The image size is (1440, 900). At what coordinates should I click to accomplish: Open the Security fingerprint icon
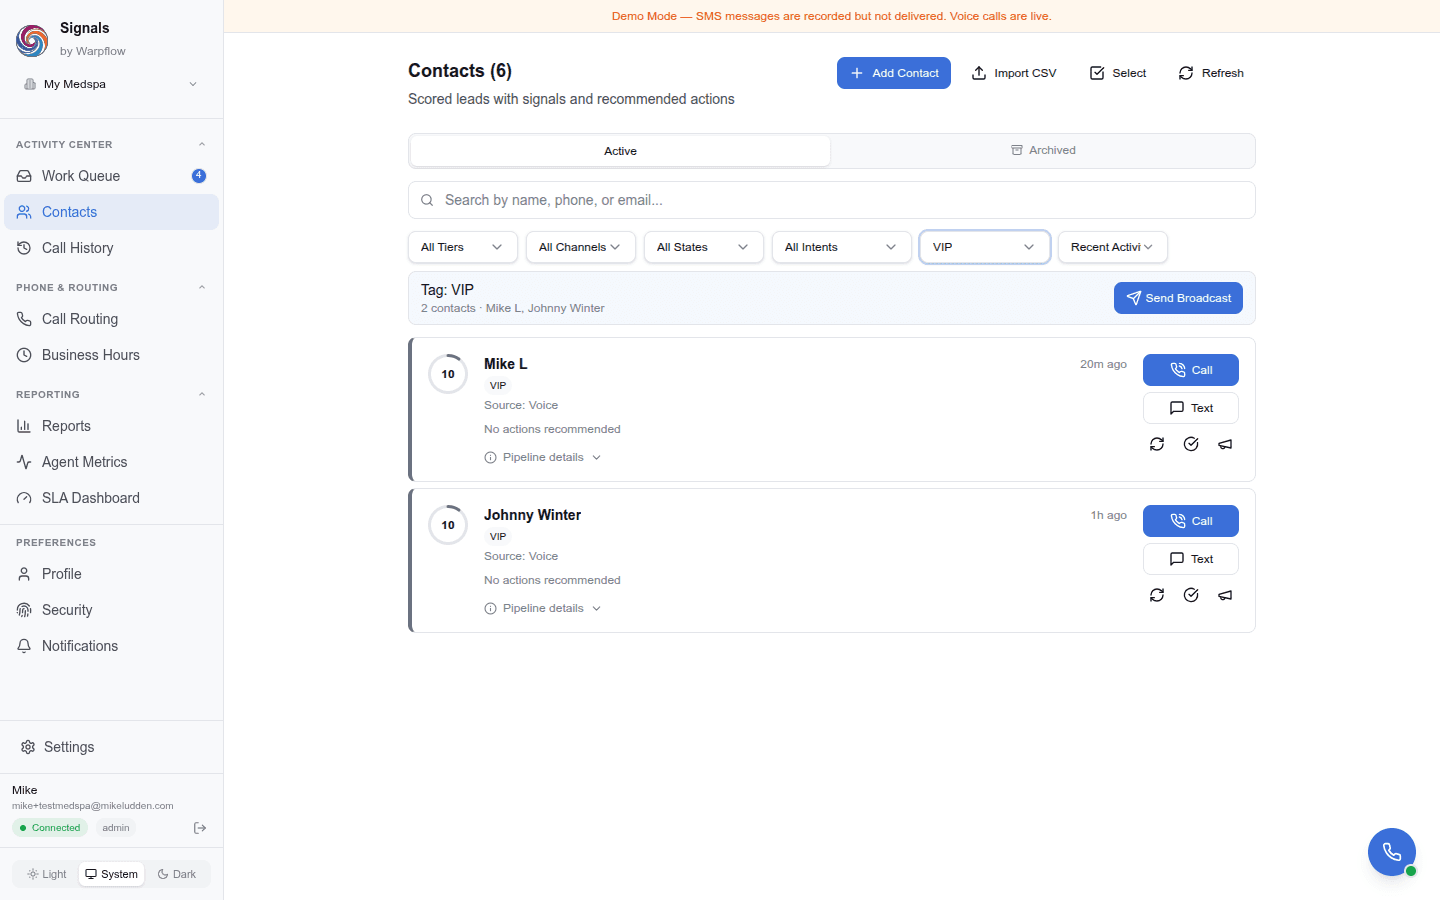tap(24, 609)
